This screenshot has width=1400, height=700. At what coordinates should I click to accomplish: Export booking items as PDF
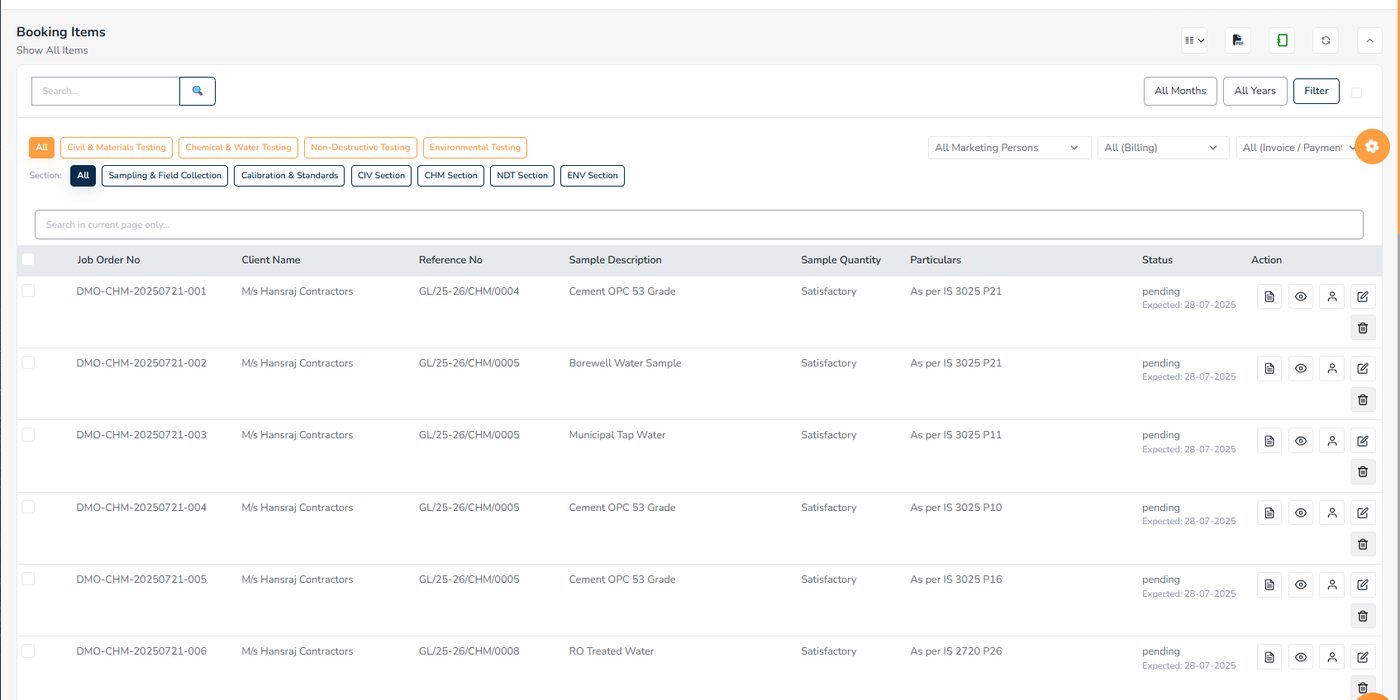1238,40
